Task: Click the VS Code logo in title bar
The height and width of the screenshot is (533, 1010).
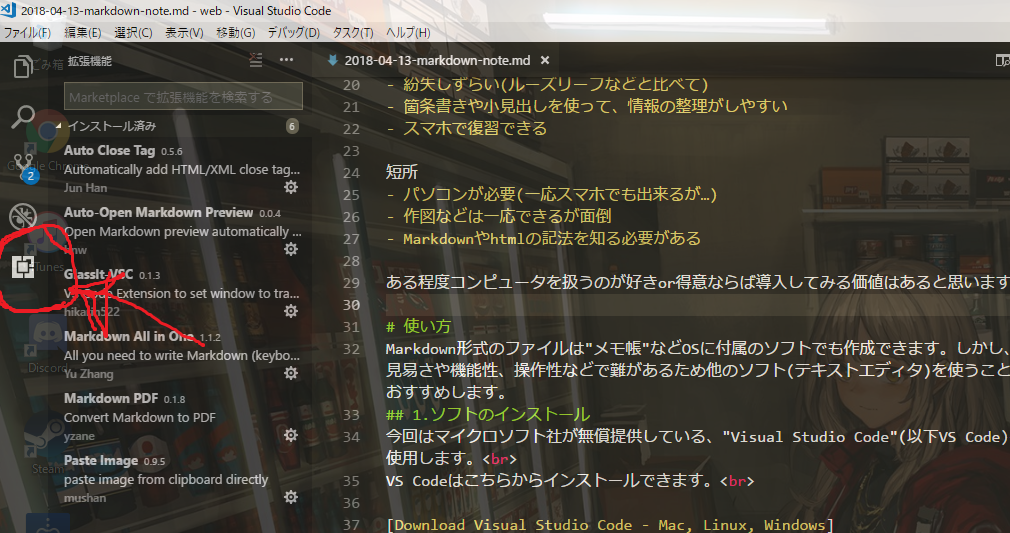Action: [x=8, y=10]
